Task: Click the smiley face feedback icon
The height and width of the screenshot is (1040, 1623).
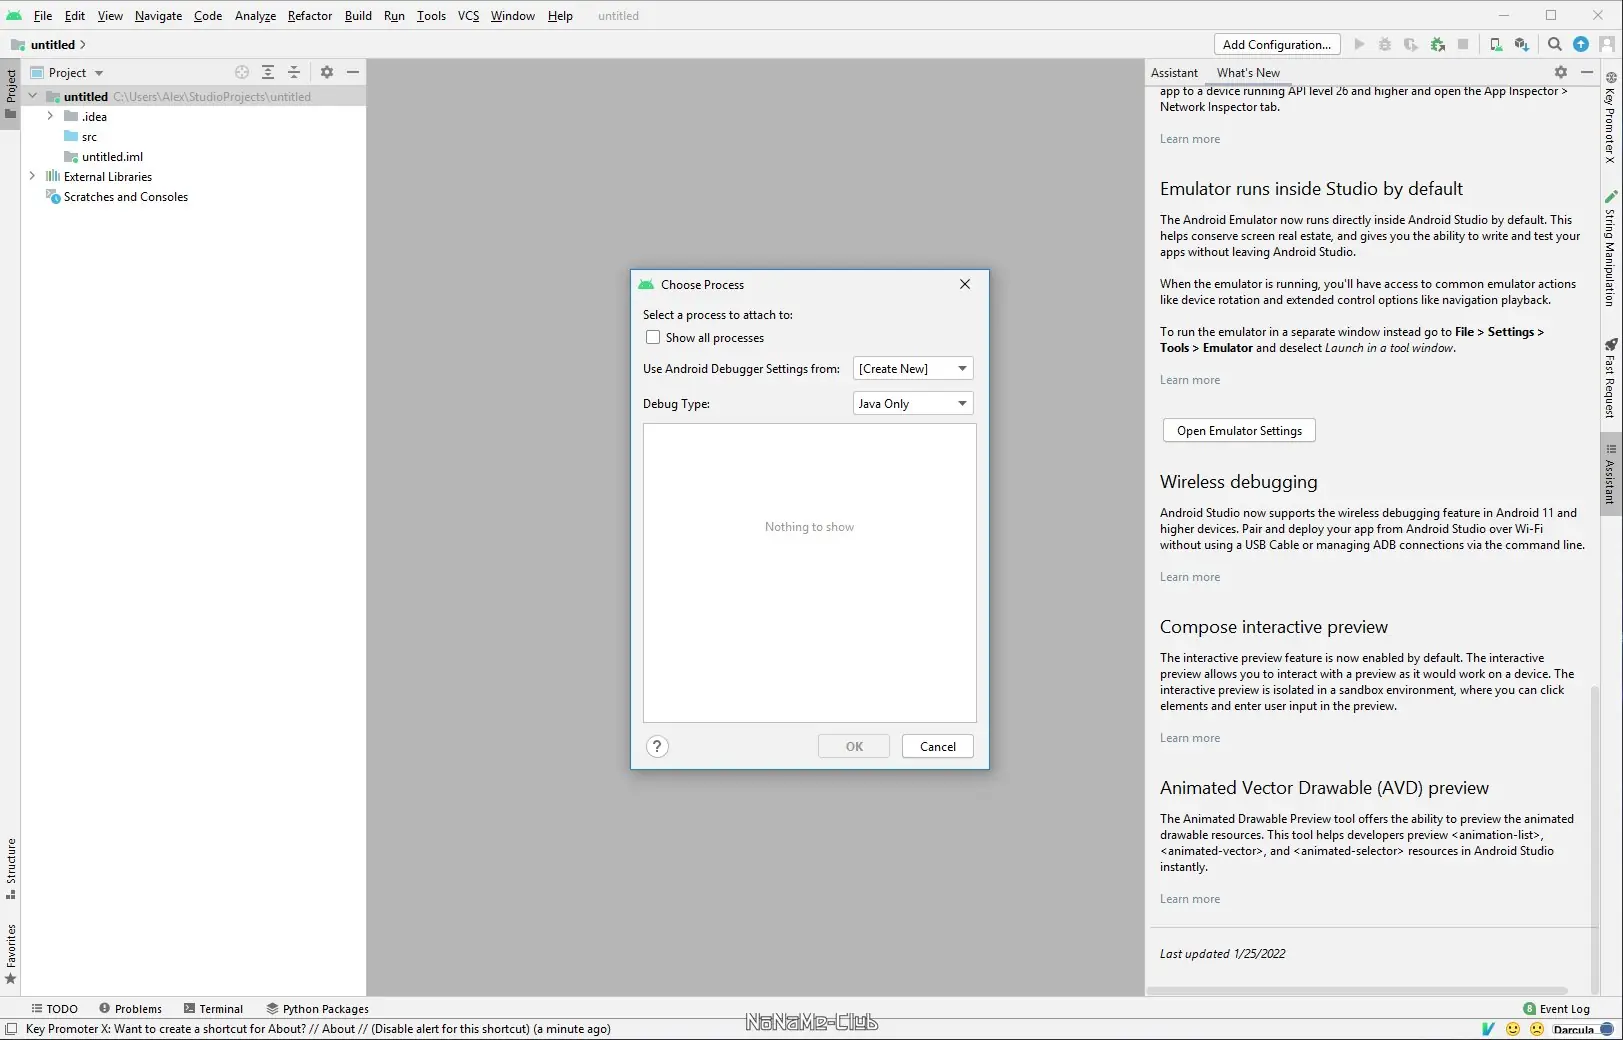Action: pyautogui.click(x=1513, y=1029)
